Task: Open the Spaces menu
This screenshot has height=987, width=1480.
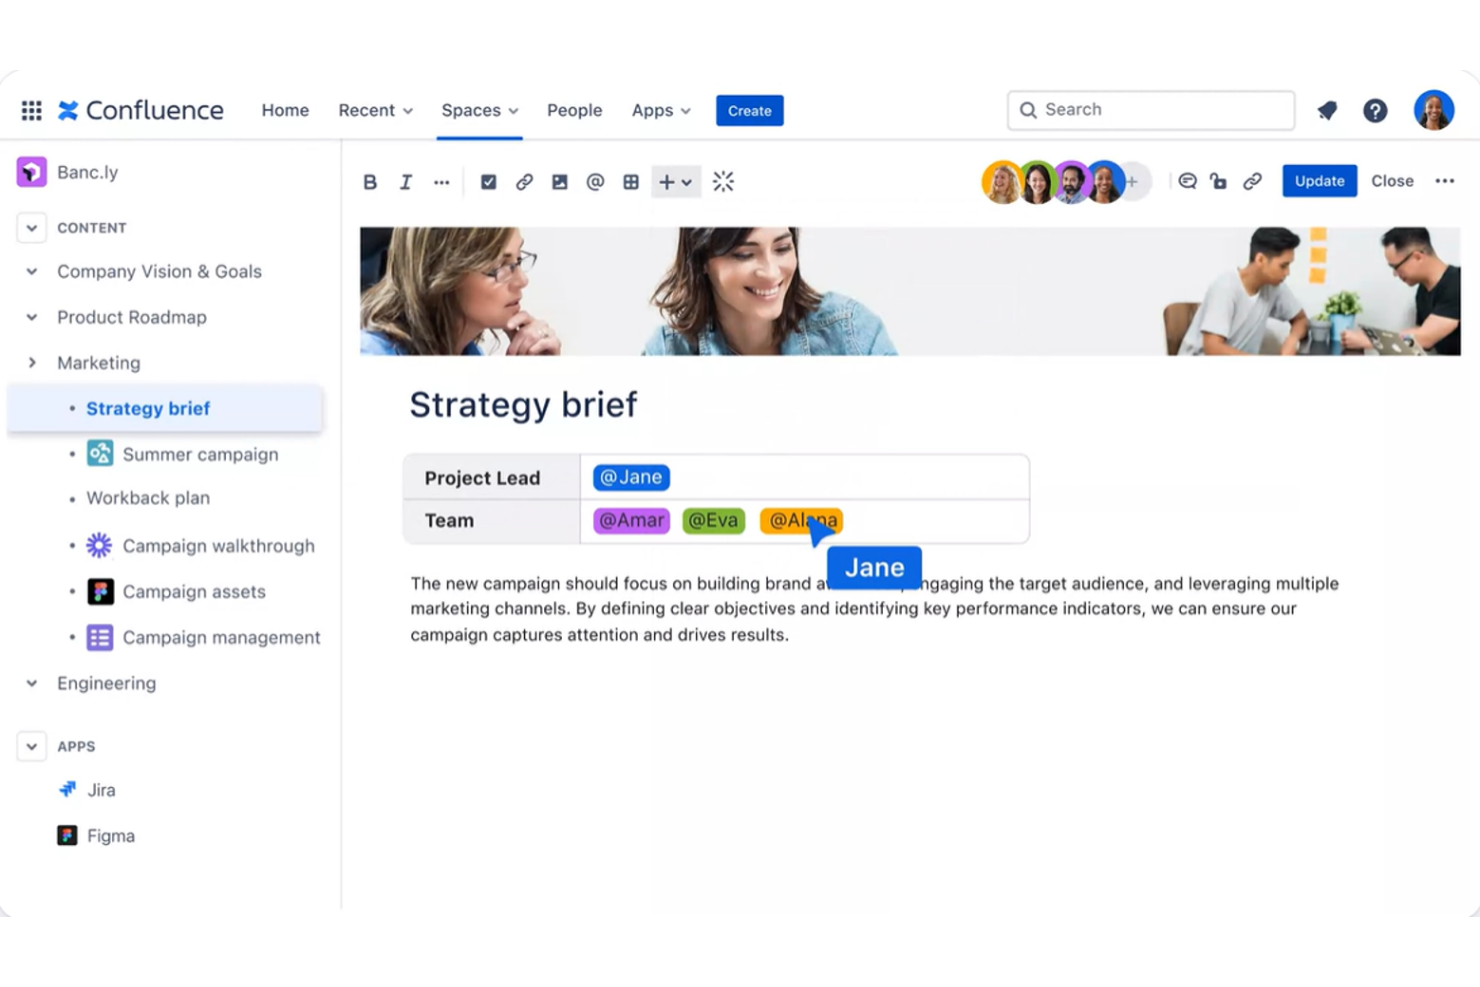Action: (480, 110)
